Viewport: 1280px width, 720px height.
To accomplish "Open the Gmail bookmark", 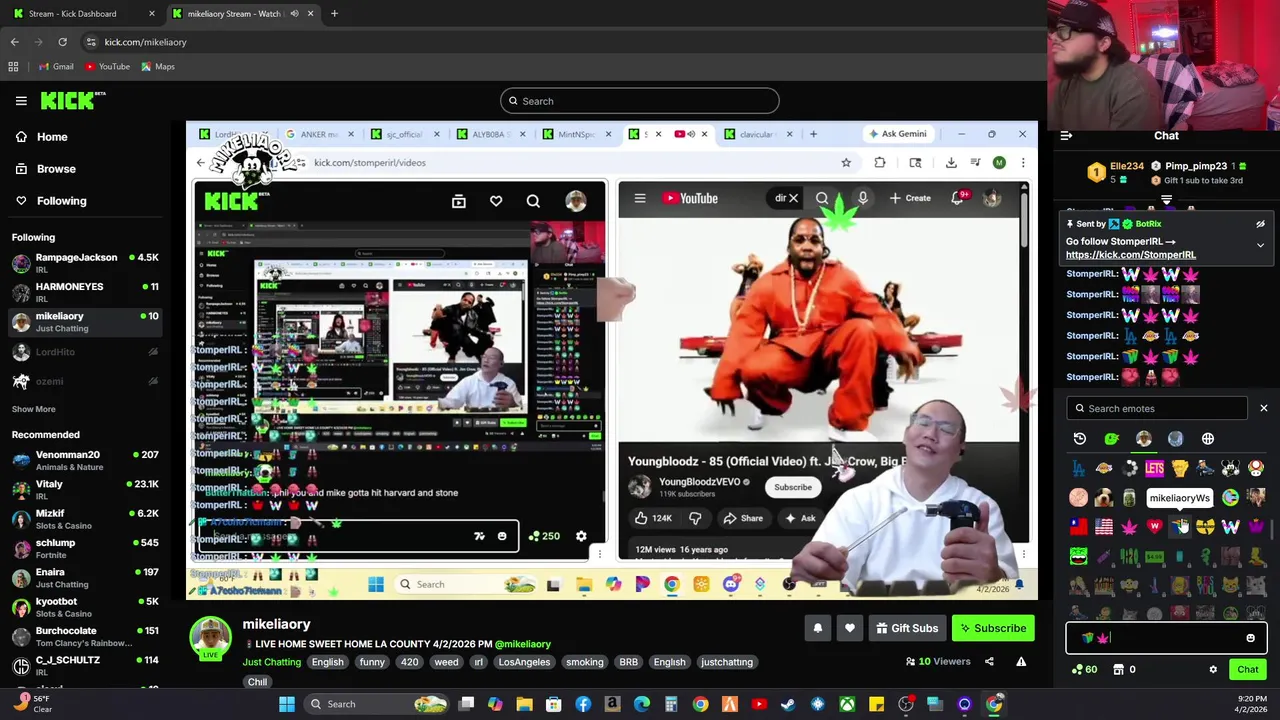I will pos(55,67).
